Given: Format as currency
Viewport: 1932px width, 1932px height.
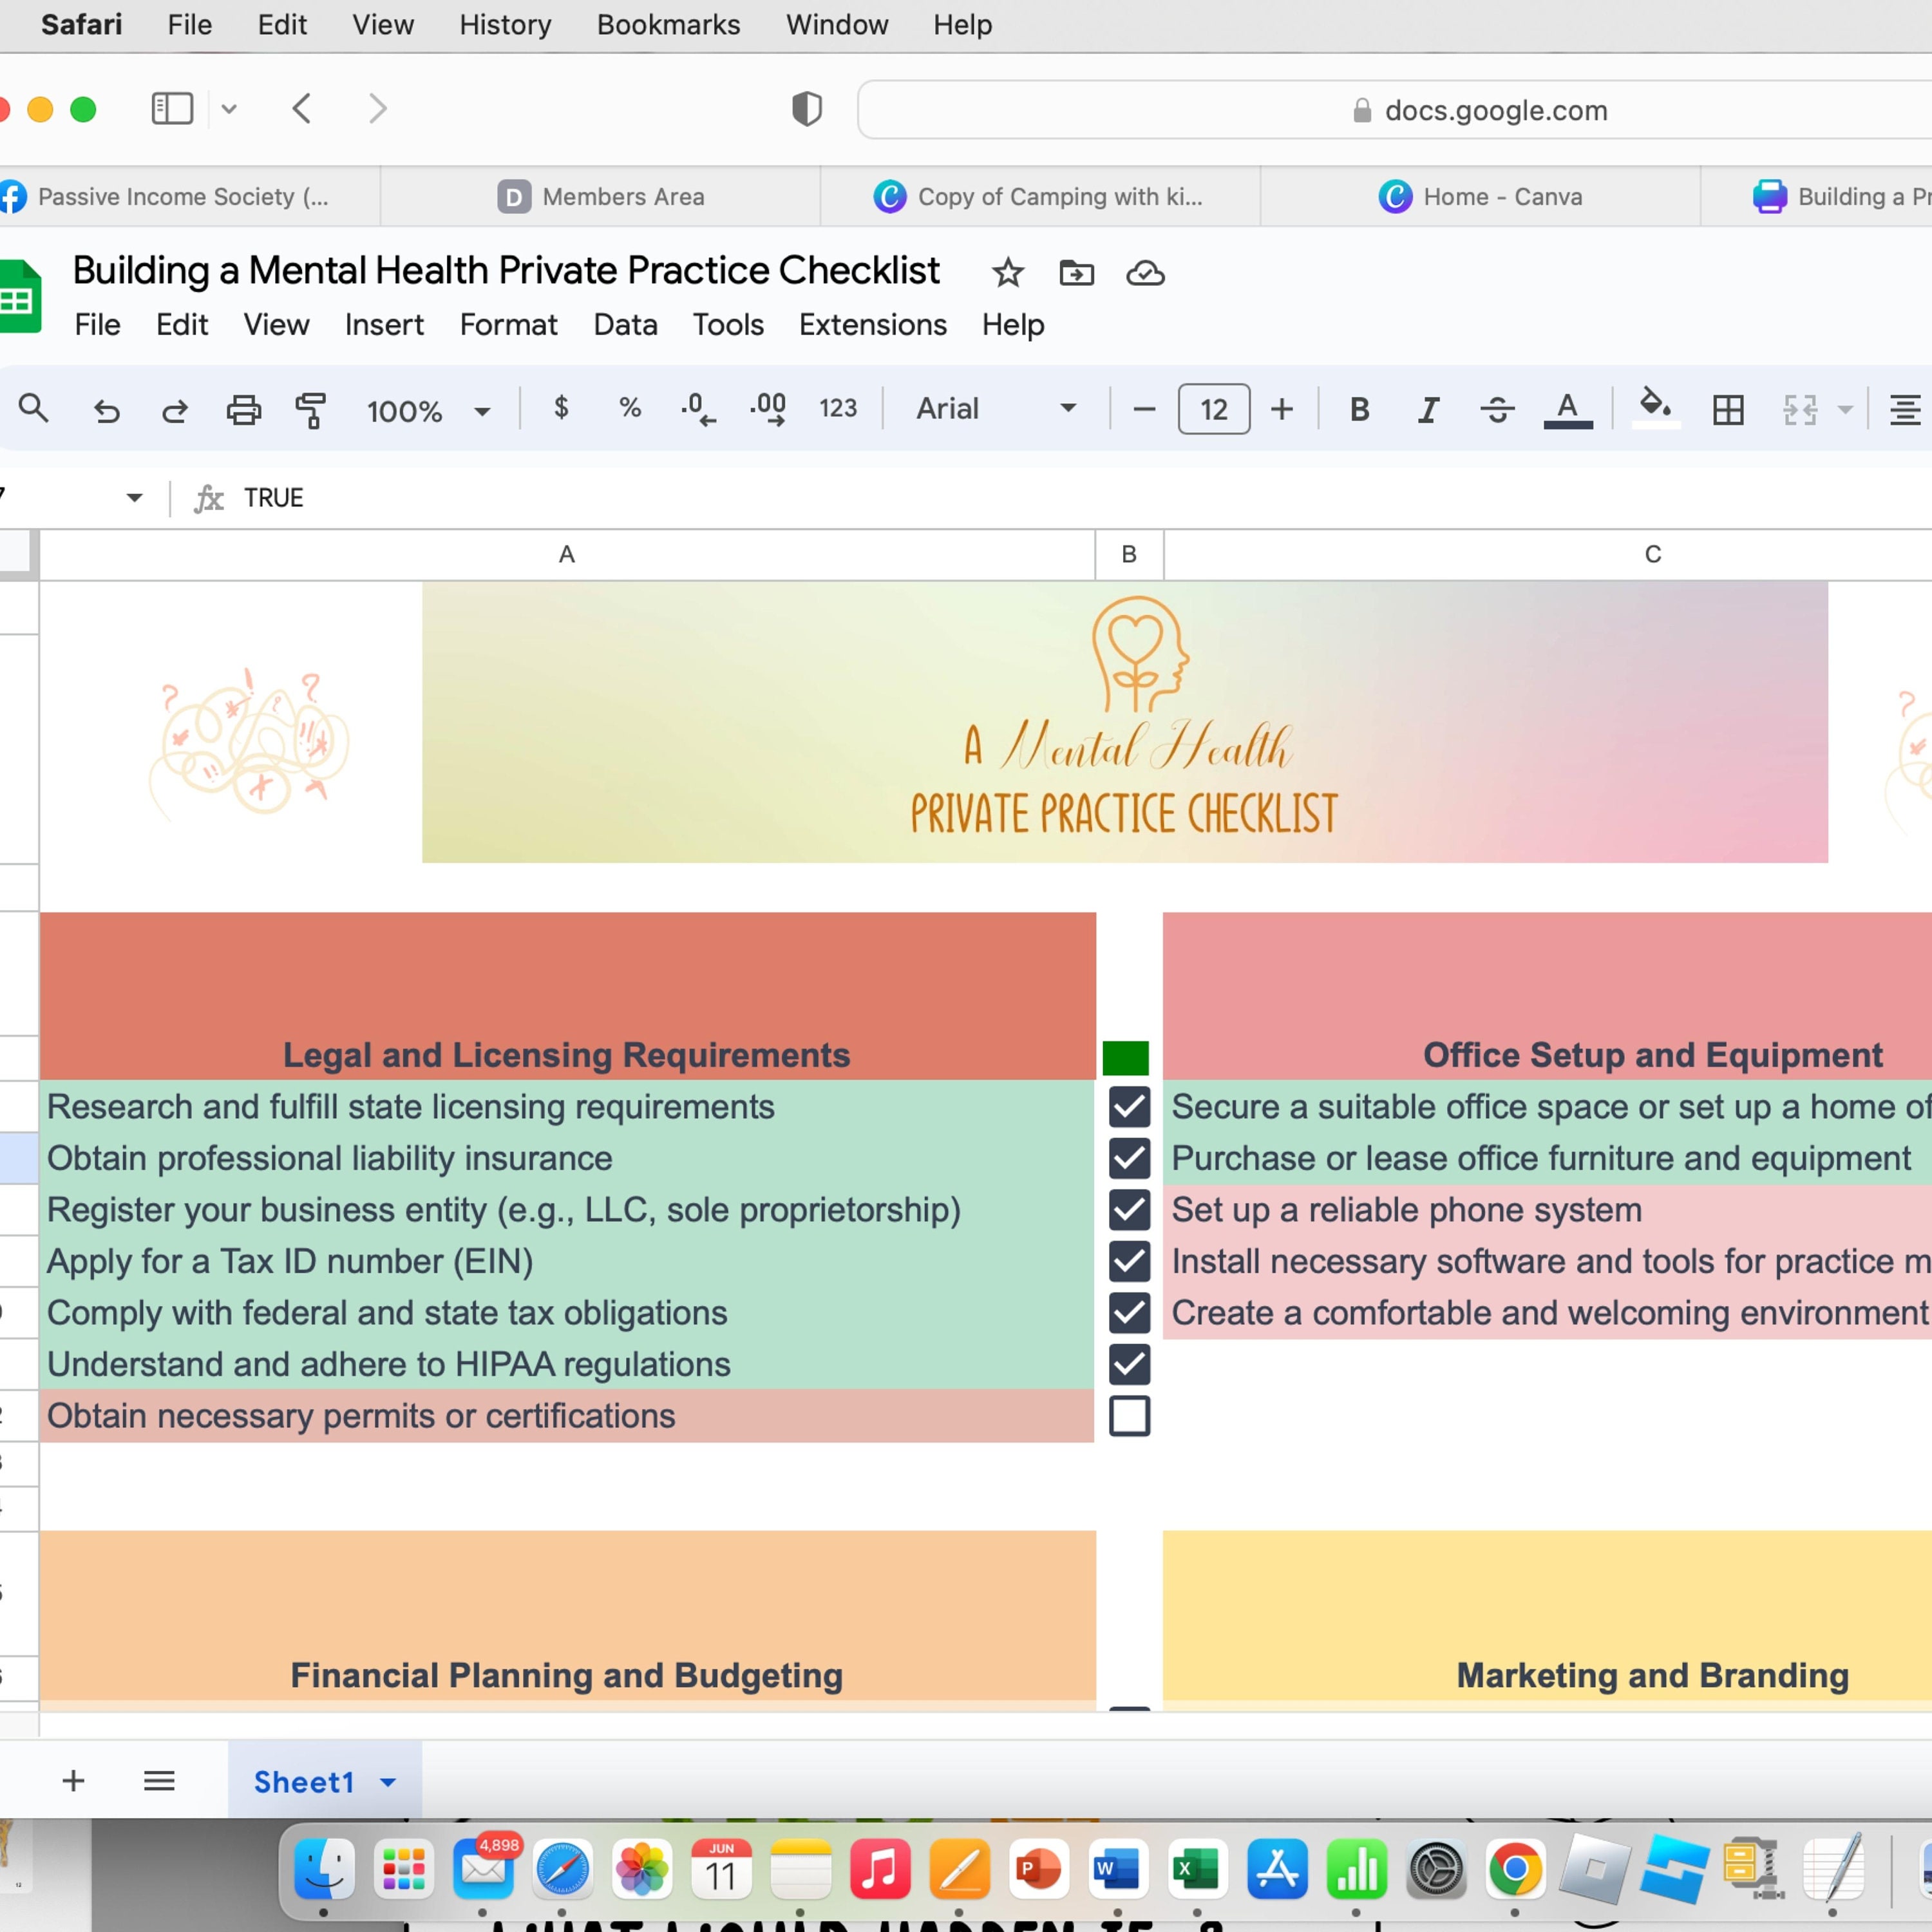Looking at the screenshot, I should click(x=561, y=408).
